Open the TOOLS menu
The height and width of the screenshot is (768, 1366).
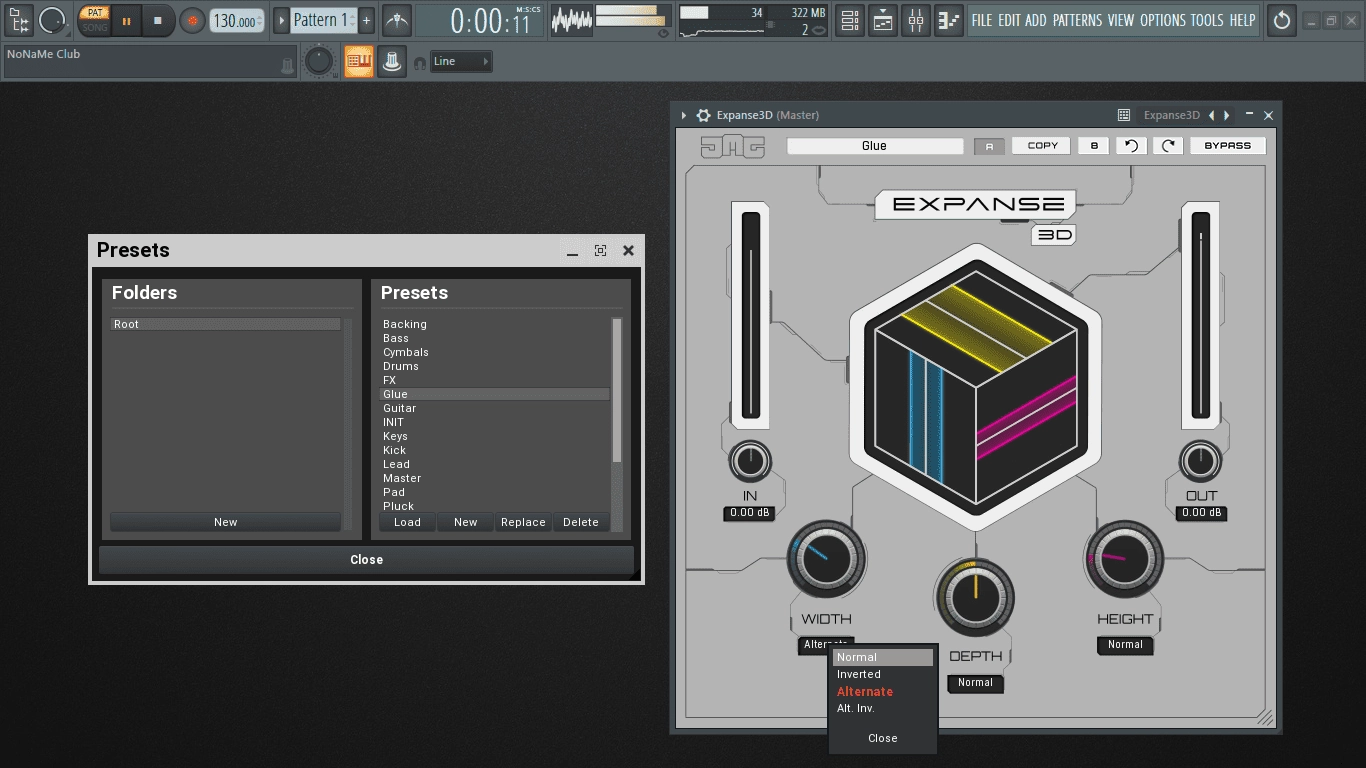pos(1207,20)
